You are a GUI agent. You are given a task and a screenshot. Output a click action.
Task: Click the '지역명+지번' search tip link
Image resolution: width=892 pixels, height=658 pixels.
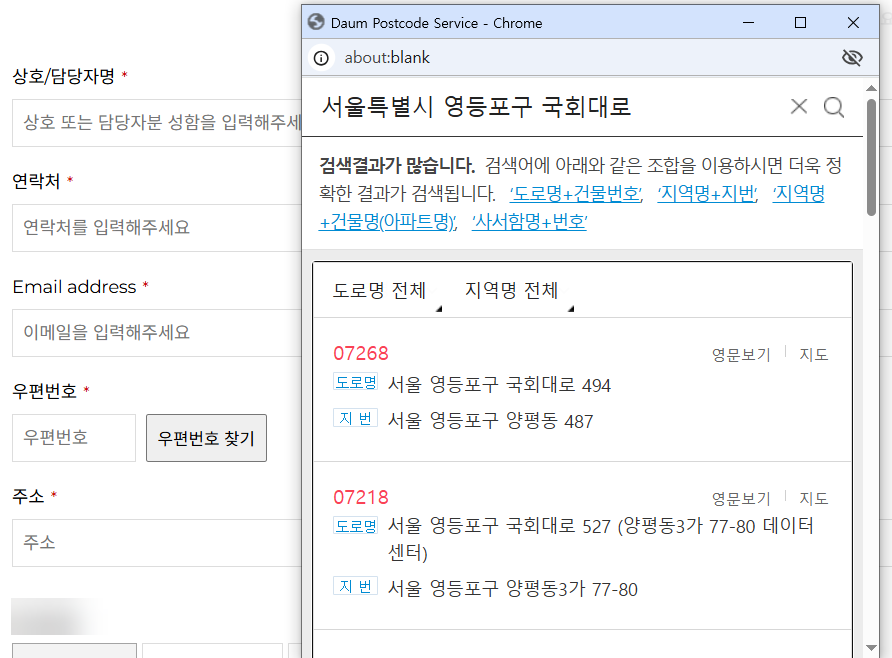pyautogui.click(x=707, y=194)
